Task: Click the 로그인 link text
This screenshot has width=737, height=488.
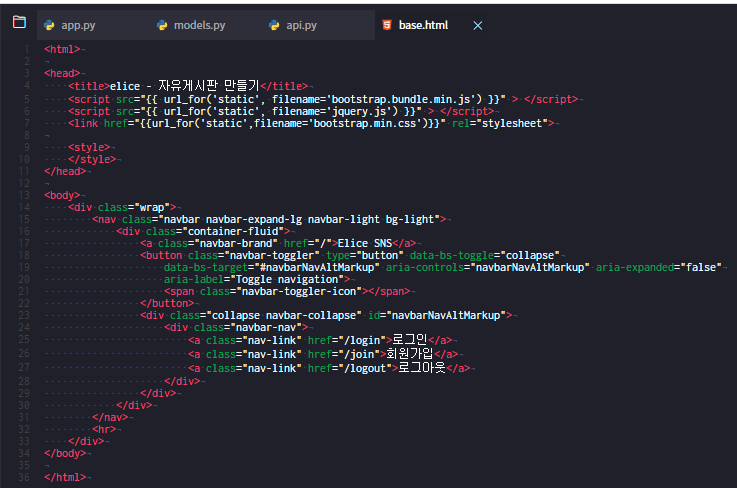Action: [x=410, y=340]
